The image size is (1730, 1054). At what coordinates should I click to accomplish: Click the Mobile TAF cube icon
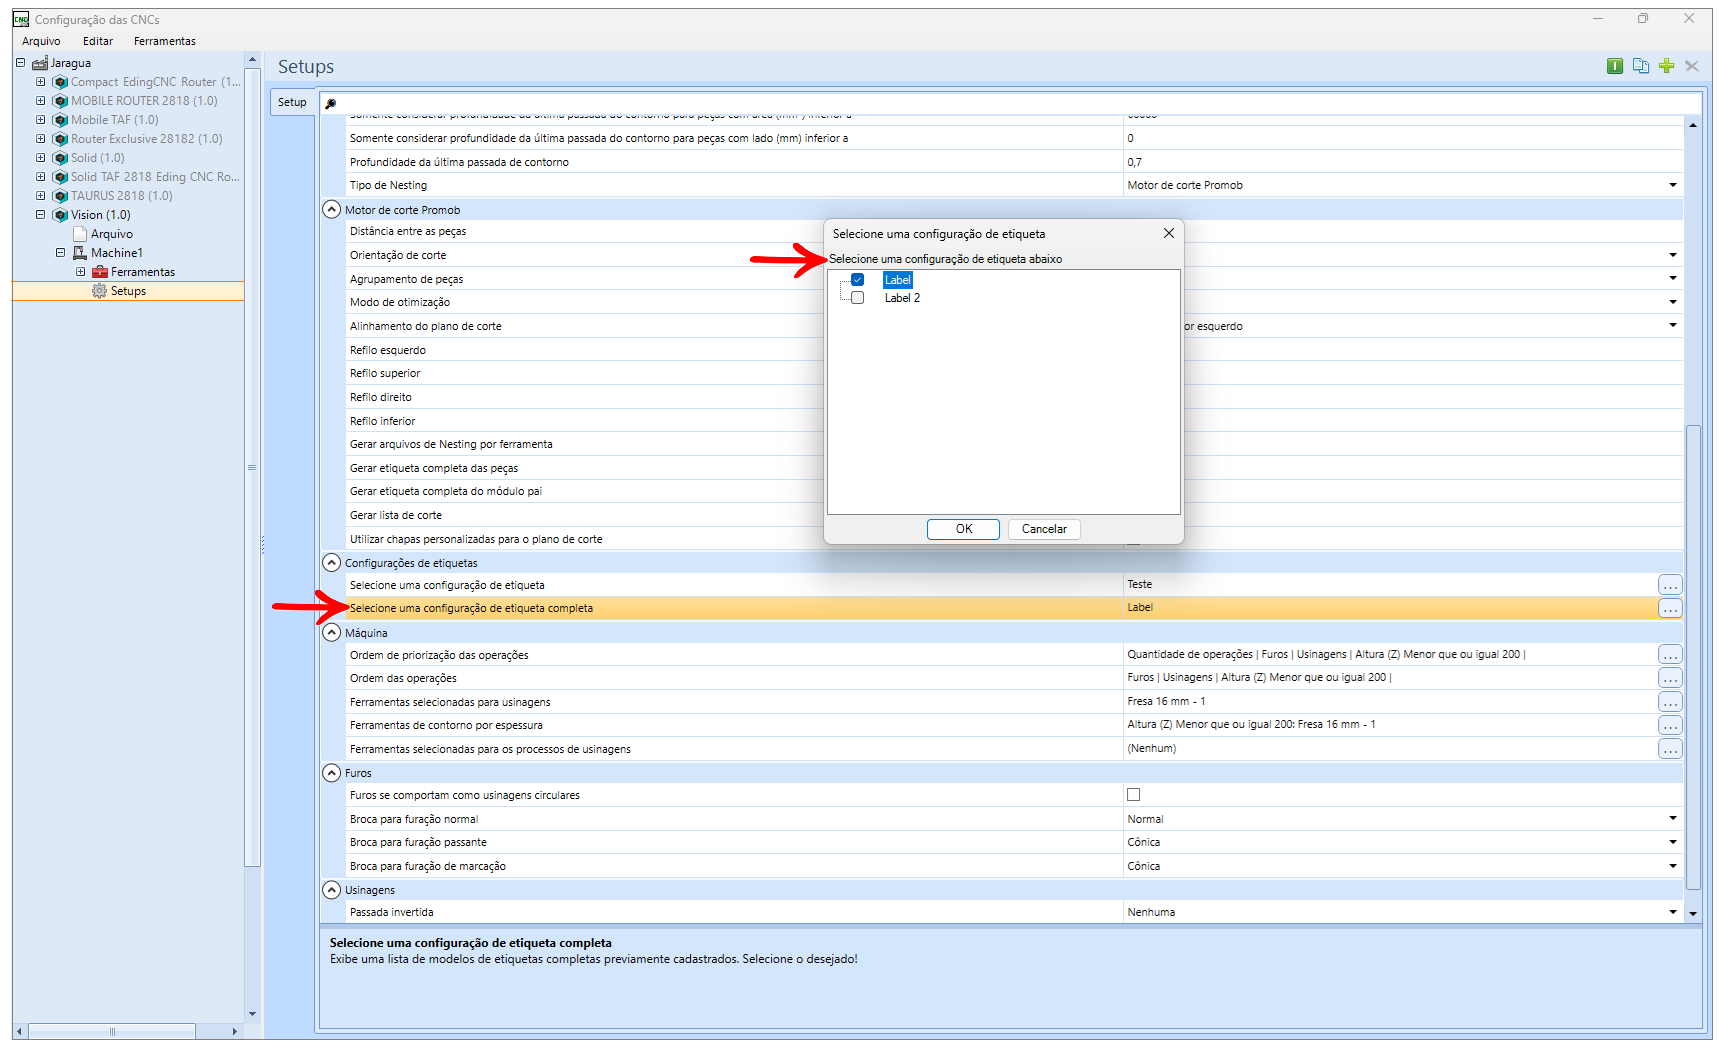(60, 120)
